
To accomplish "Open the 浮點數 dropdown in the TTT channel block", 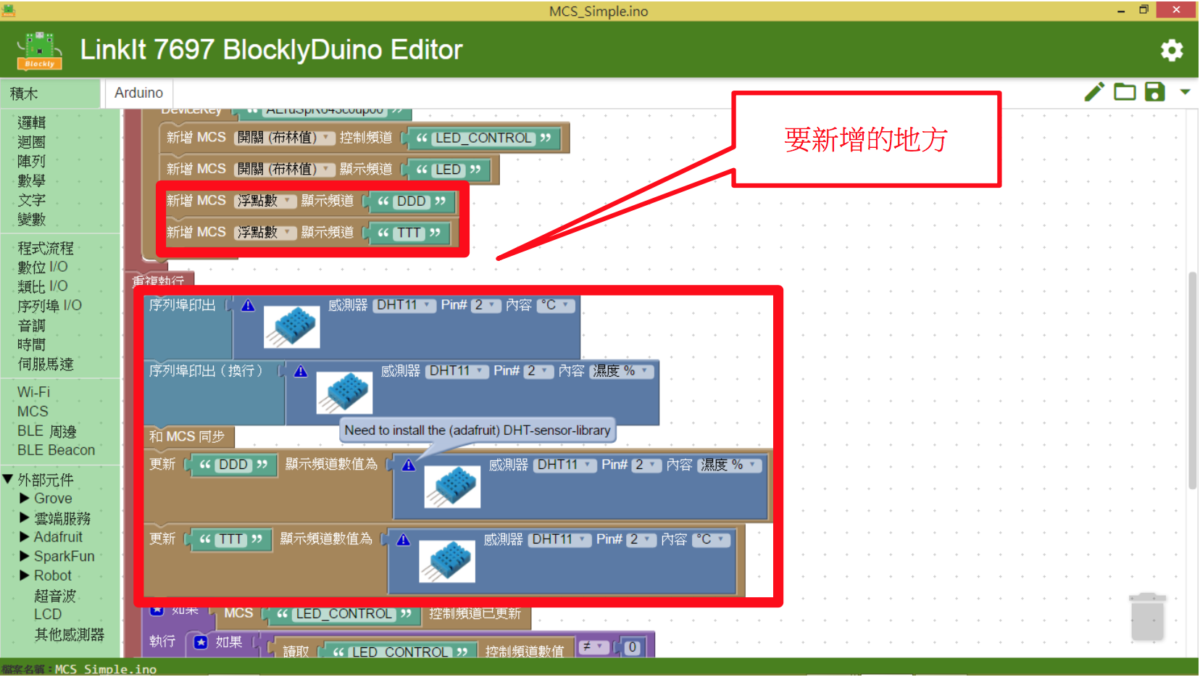I will (x=265, y=233).
